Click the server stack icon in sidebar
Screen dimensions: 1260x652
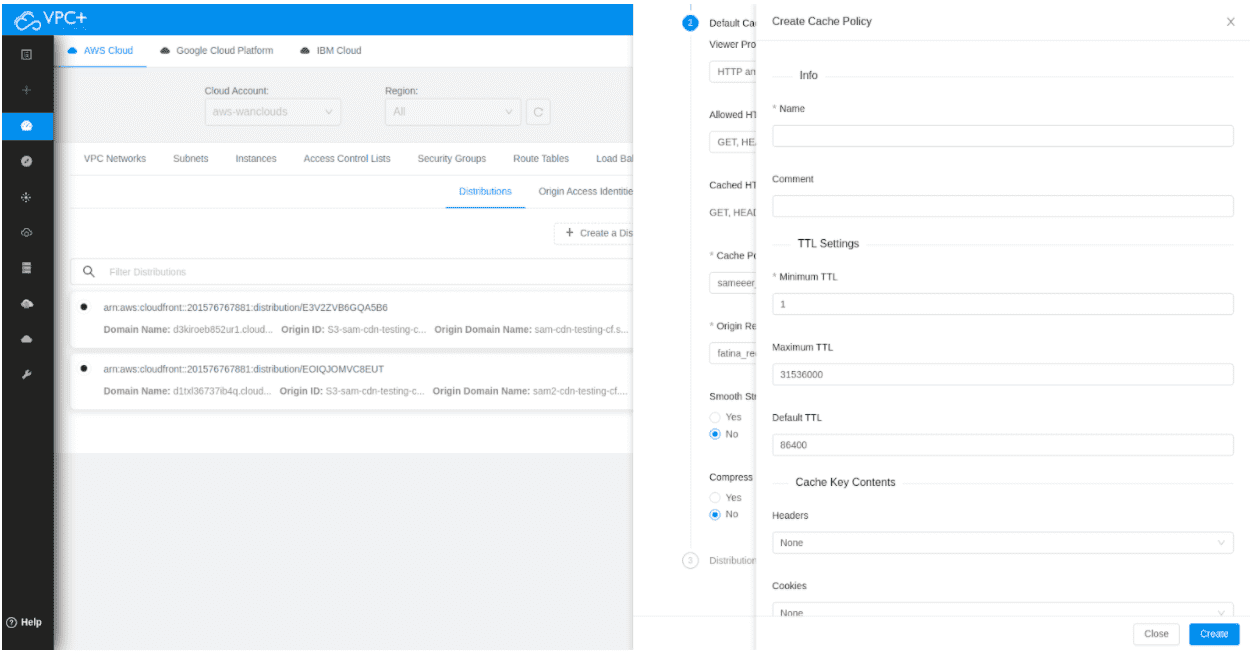pyautogui.click(x=27, y=268)
